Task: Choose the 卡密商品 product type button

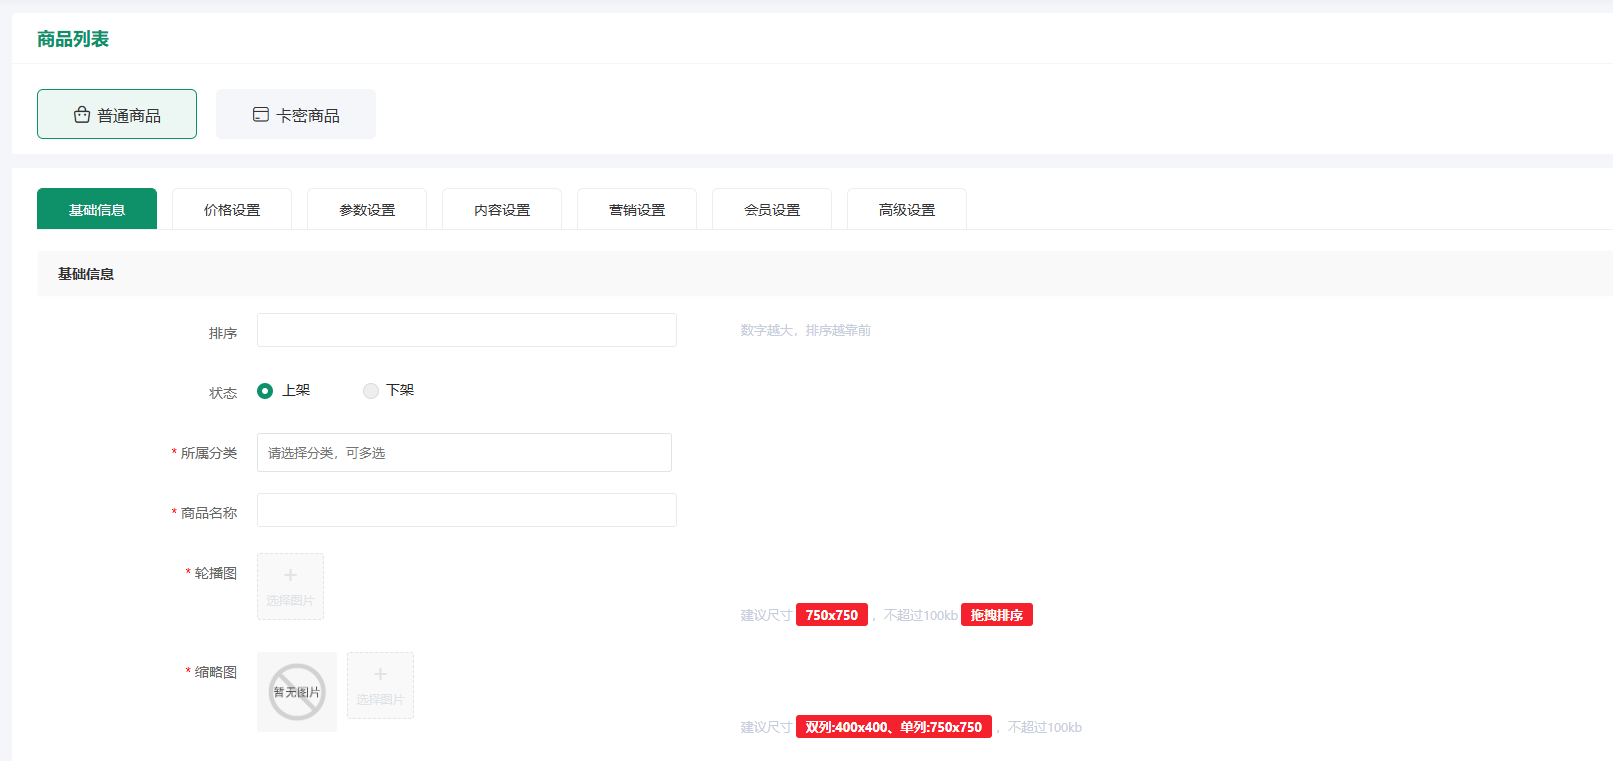Action: [296, 115]
